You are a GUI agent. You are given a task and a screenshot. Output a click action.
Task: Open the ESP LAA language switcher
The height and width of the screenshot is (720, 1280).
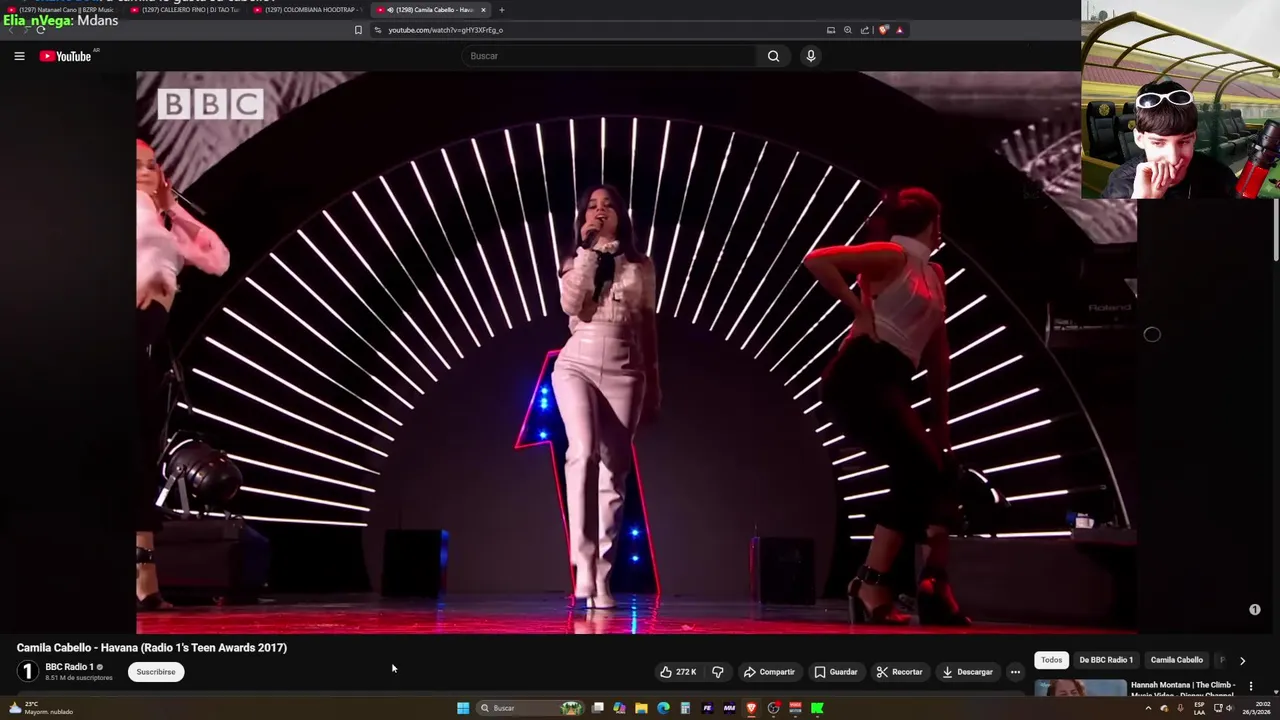1199,708
